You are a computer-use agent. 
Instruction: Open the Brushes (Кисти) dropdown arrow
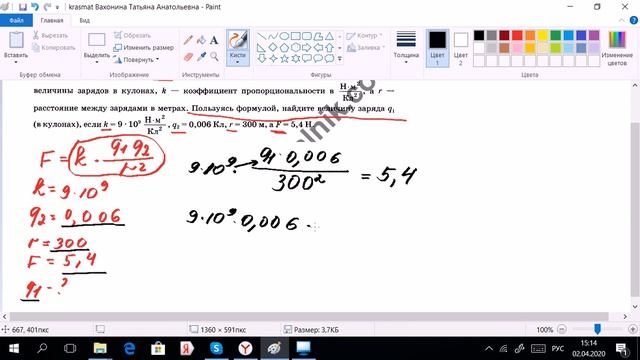pyautogui.click(x=238, y=62)
